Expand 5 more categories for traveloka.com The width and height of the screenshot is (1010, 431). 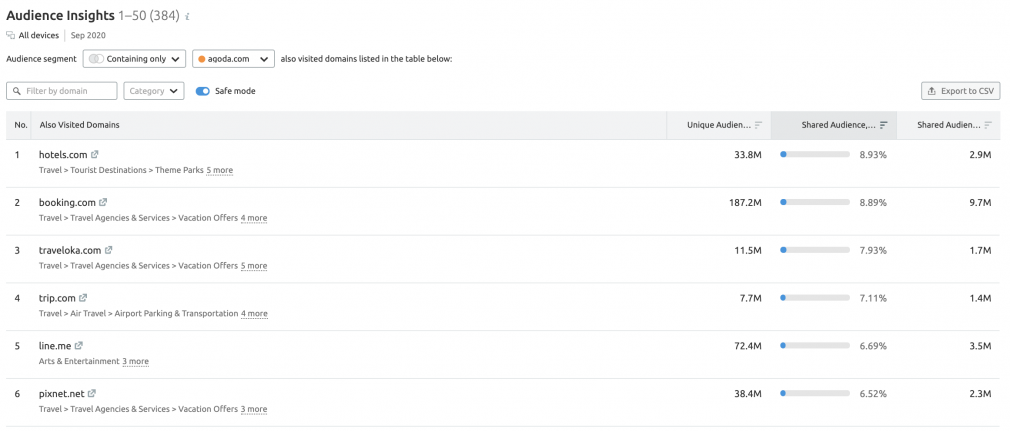pos(254,266)
